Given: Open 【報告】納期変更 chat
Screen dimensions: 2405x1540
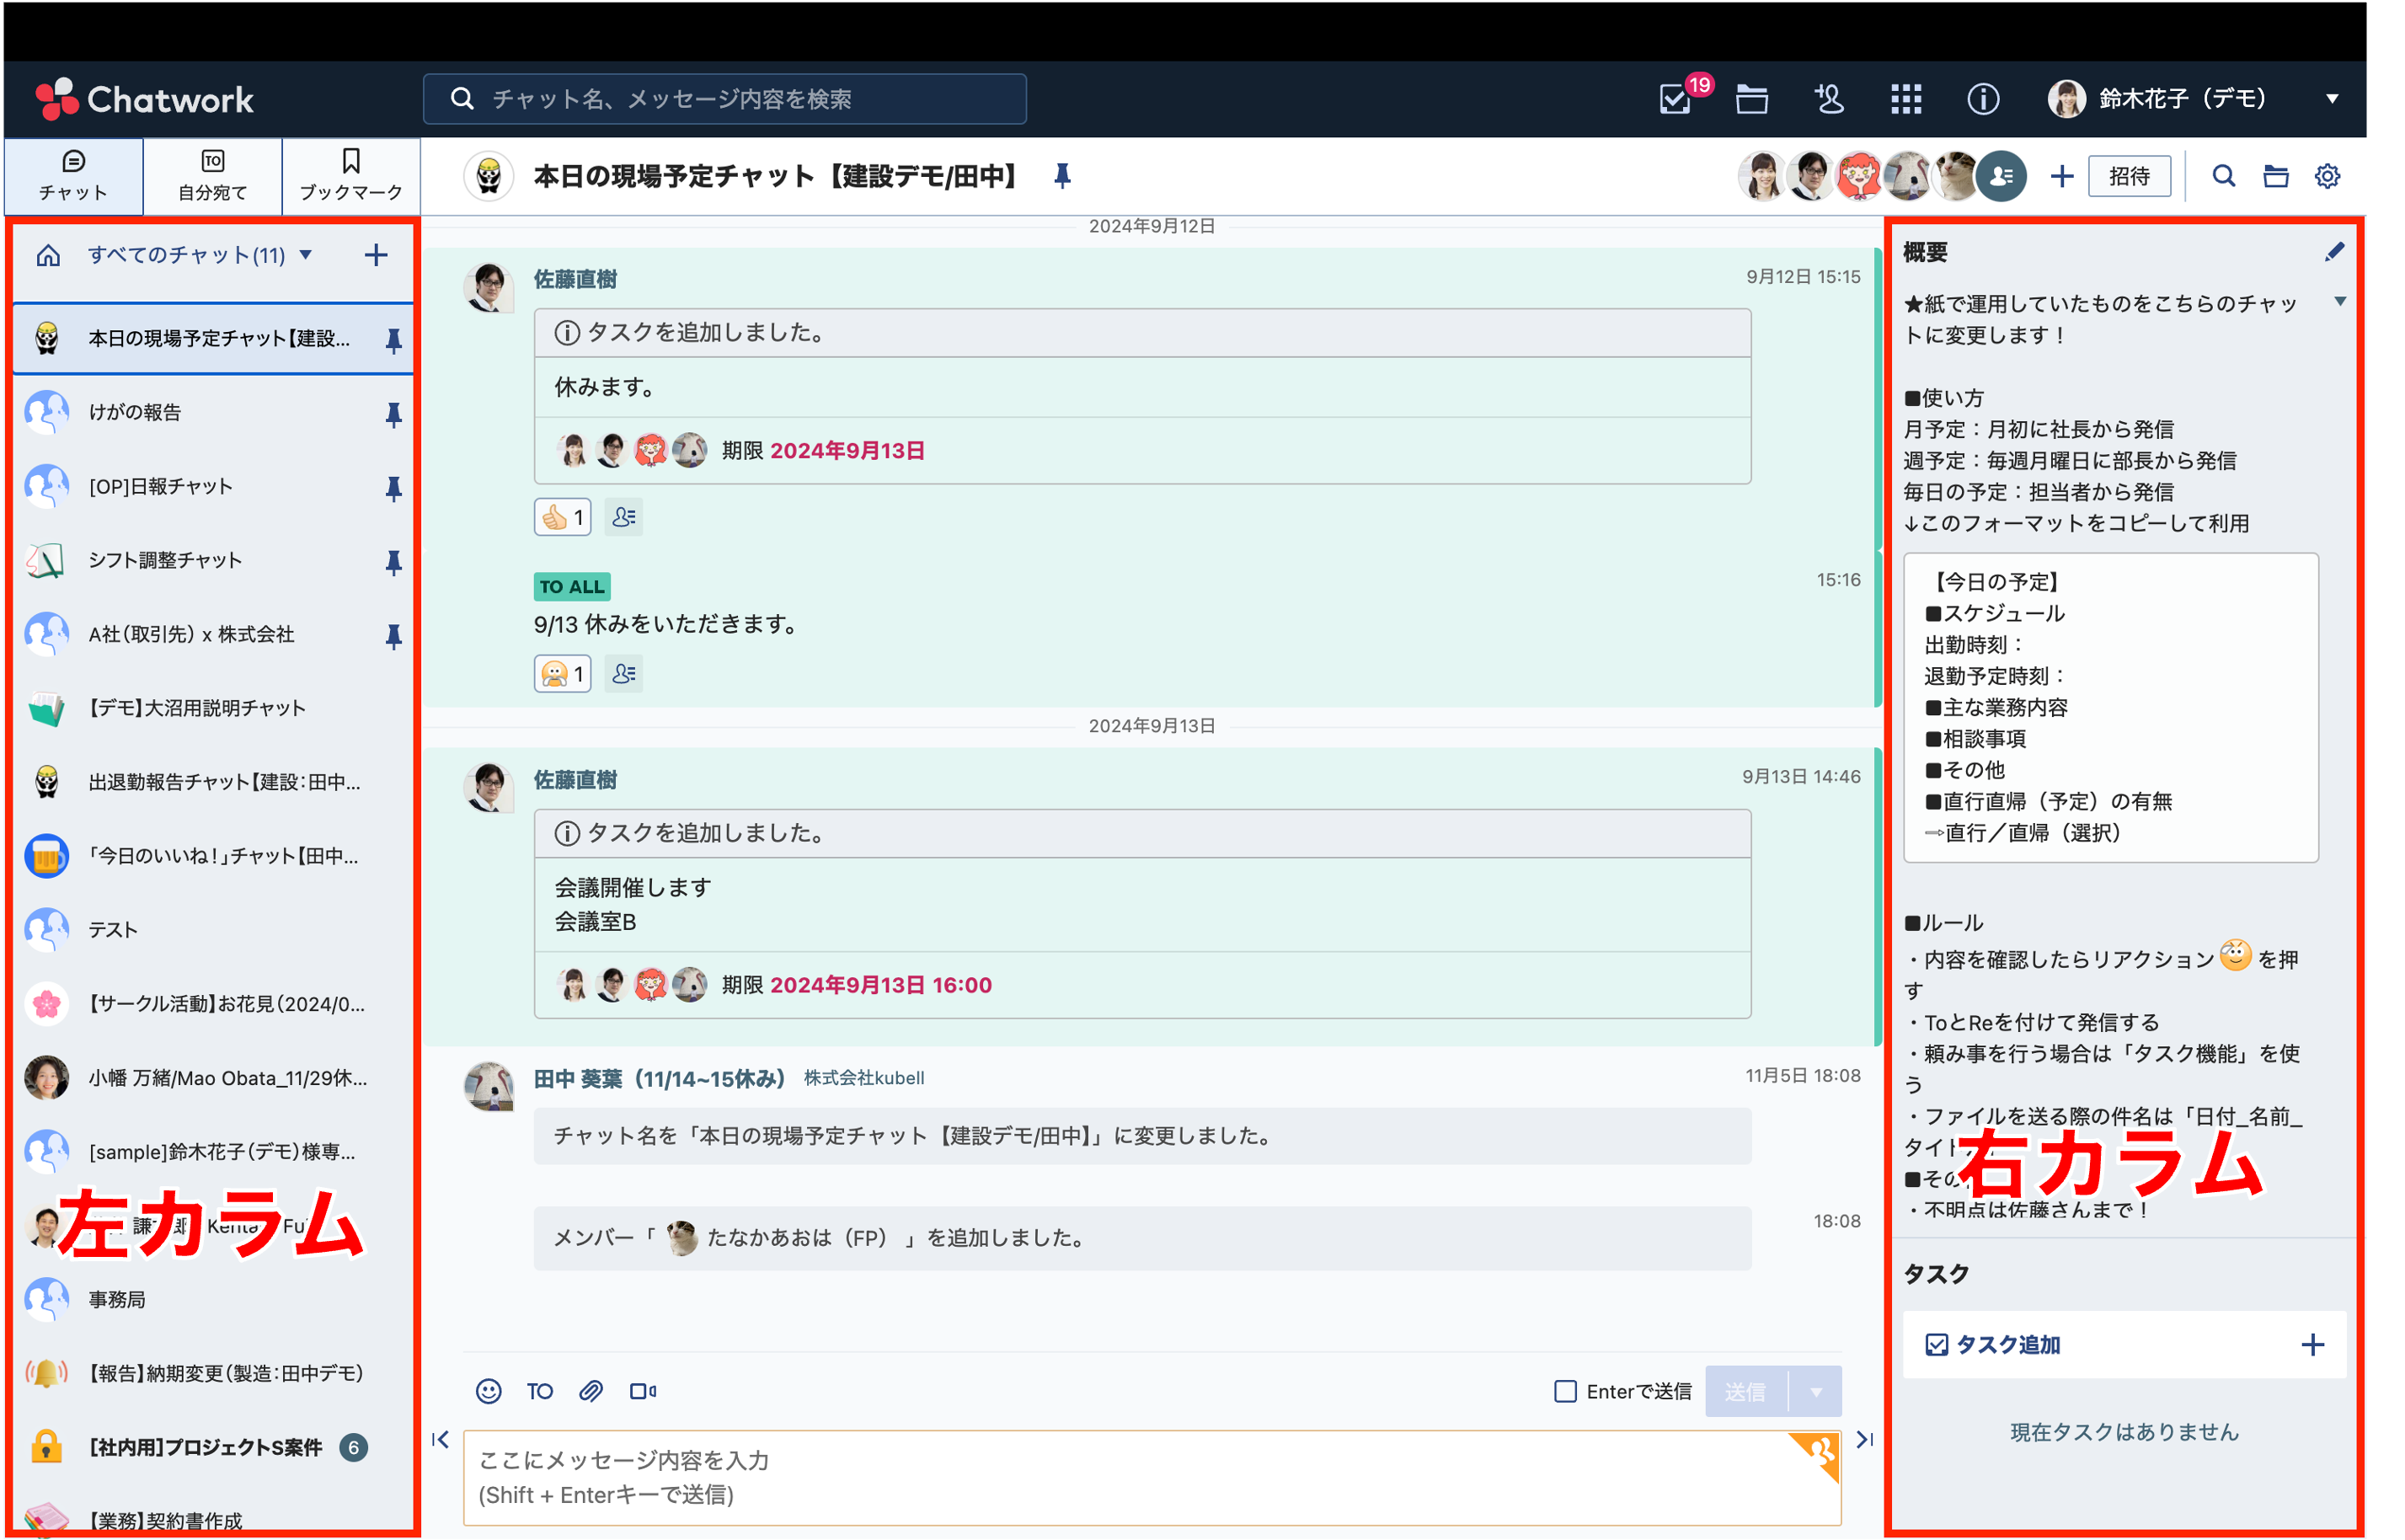Looking at the screenshot, I should coord(213,1375).
